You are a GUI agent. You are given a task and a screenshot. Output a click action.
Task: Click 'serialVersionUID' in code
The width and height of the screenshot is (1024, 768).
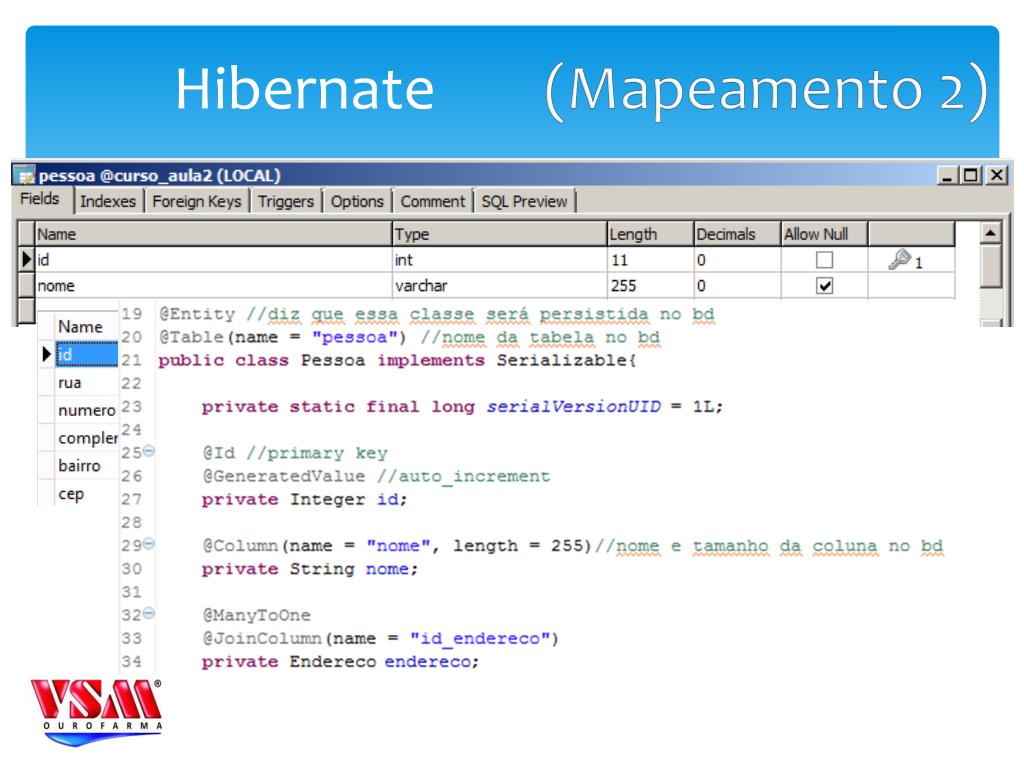573,407
